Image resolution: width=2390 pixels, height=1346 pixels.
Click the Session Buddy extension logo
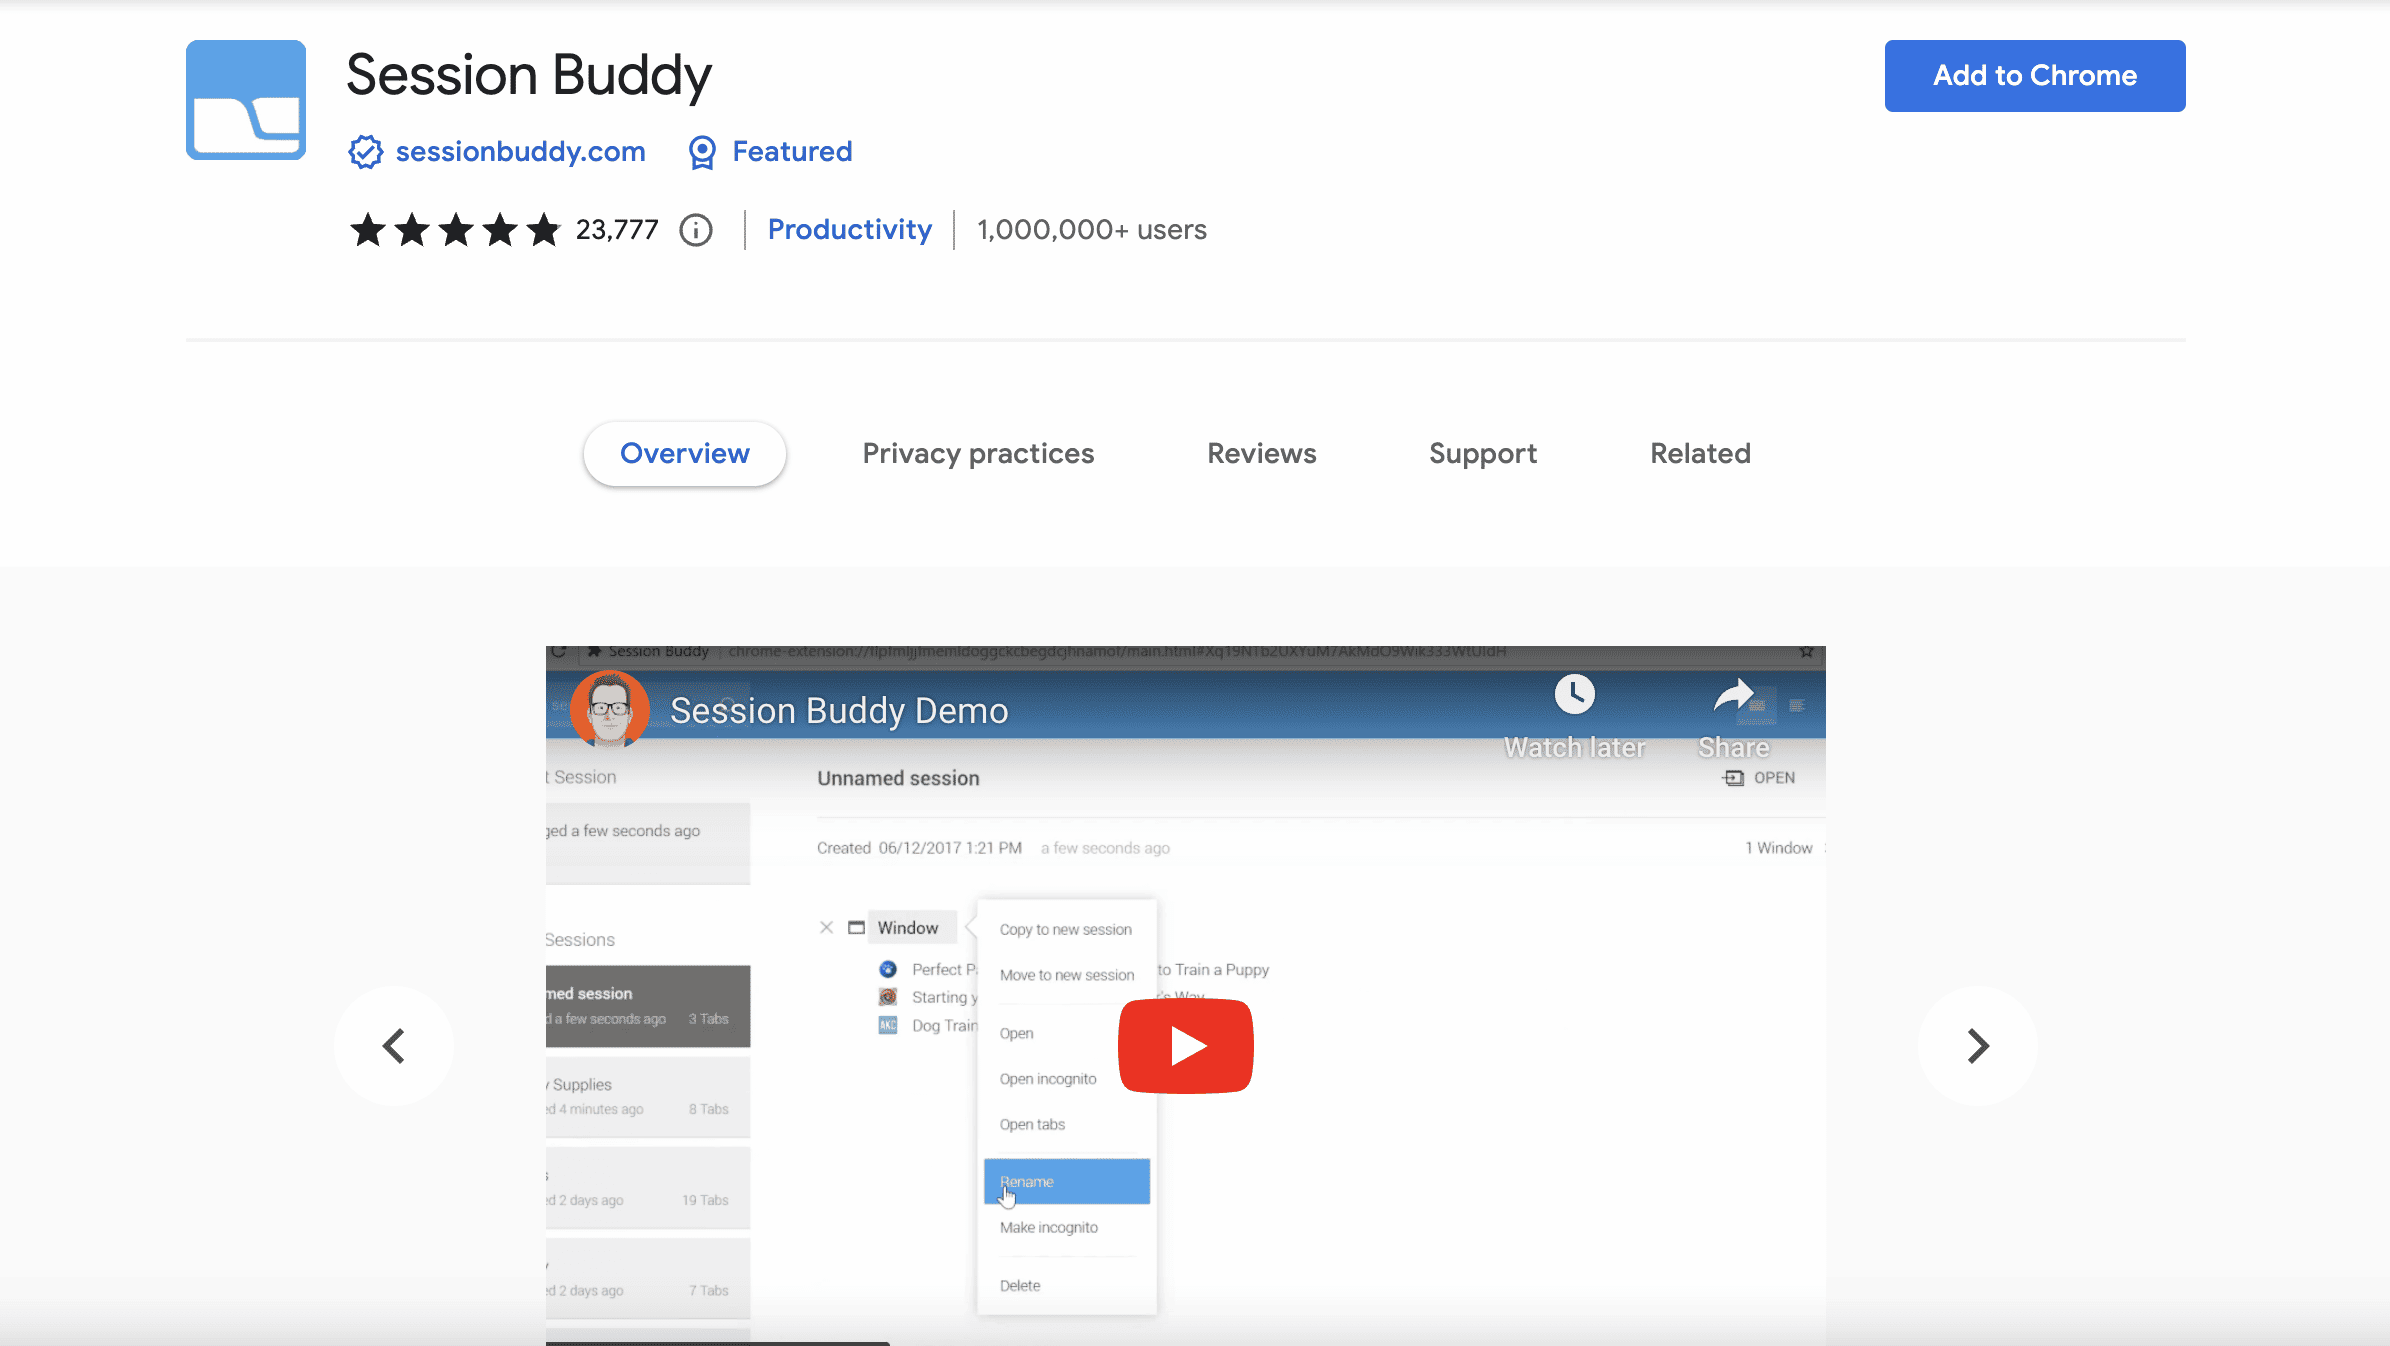coord(245,100)
